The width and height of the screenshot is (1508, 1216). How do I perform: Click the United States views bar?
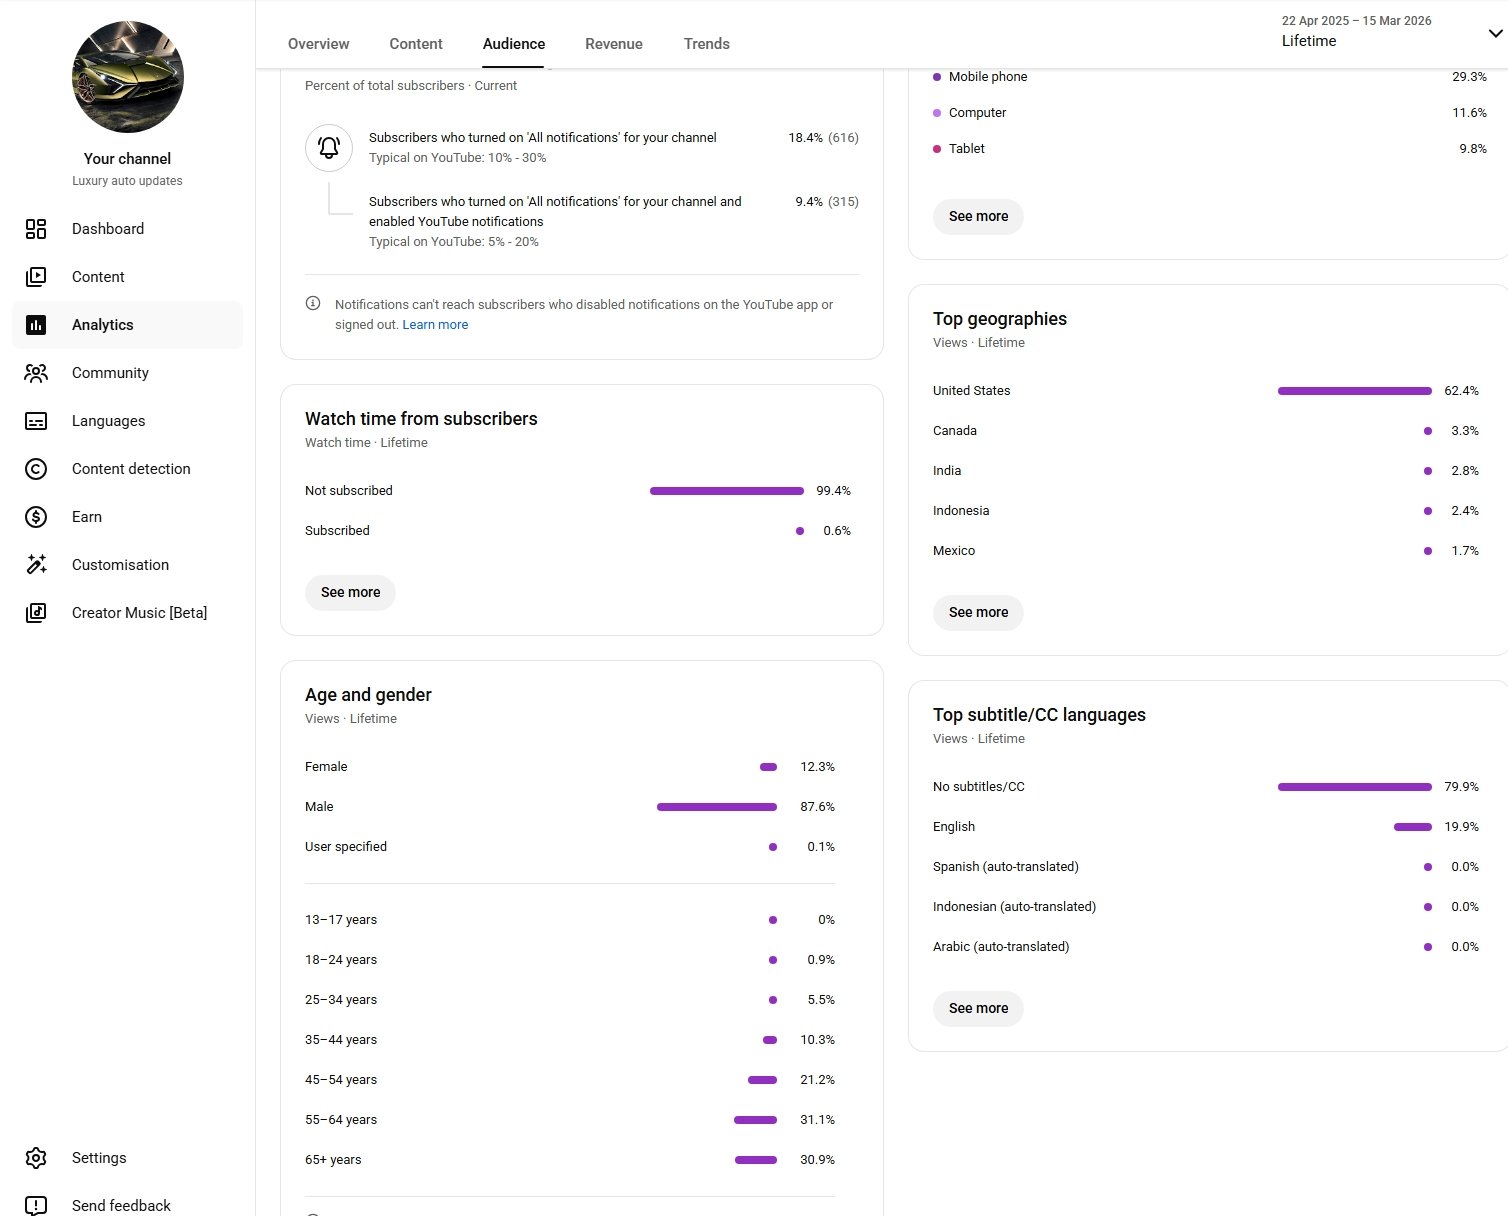pyautogui.click(x=1354, y=391)
